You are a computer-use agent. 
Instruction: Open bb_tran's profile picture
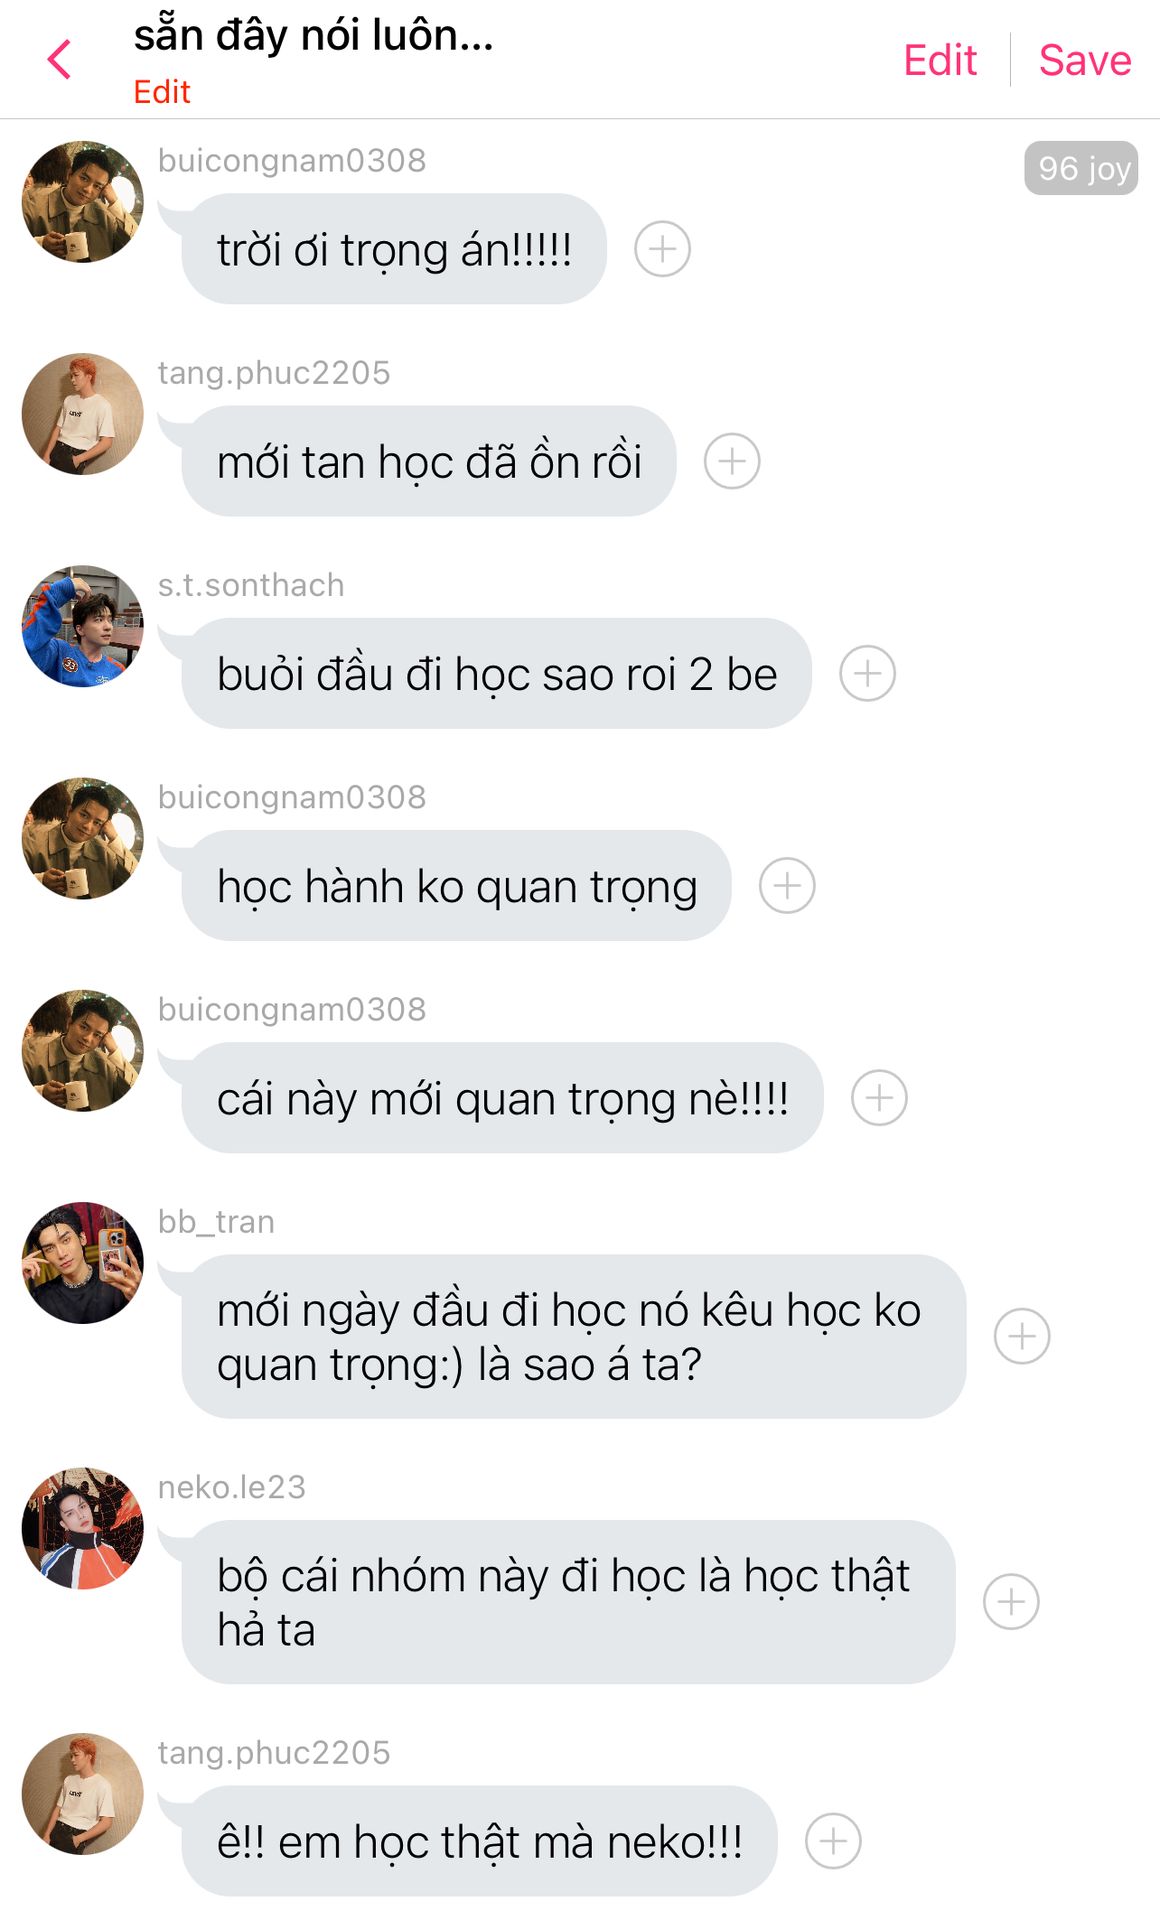tap(83, 1263)
